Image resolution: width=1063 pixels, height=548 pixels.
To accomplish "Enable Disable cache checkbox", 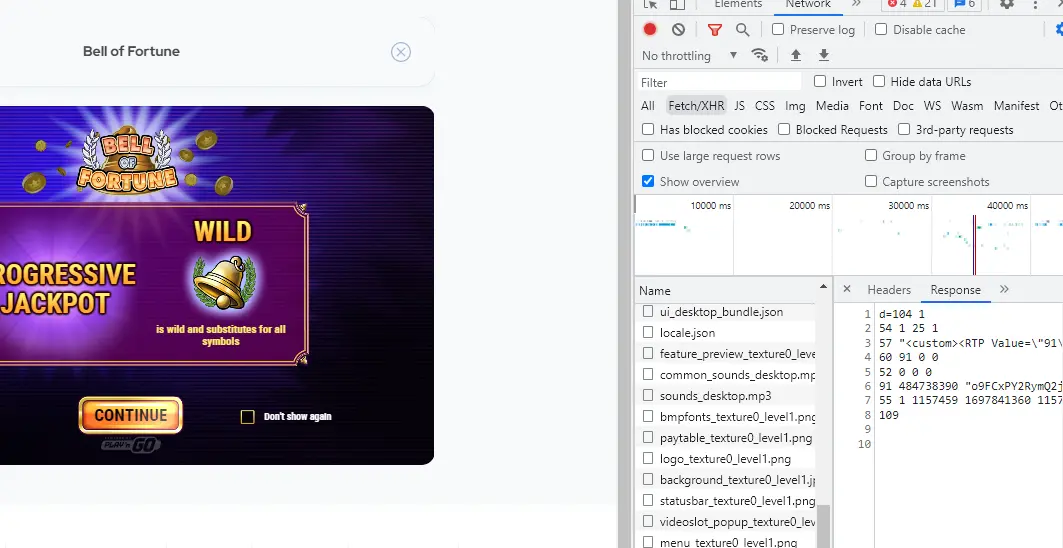I will point(881,29).
